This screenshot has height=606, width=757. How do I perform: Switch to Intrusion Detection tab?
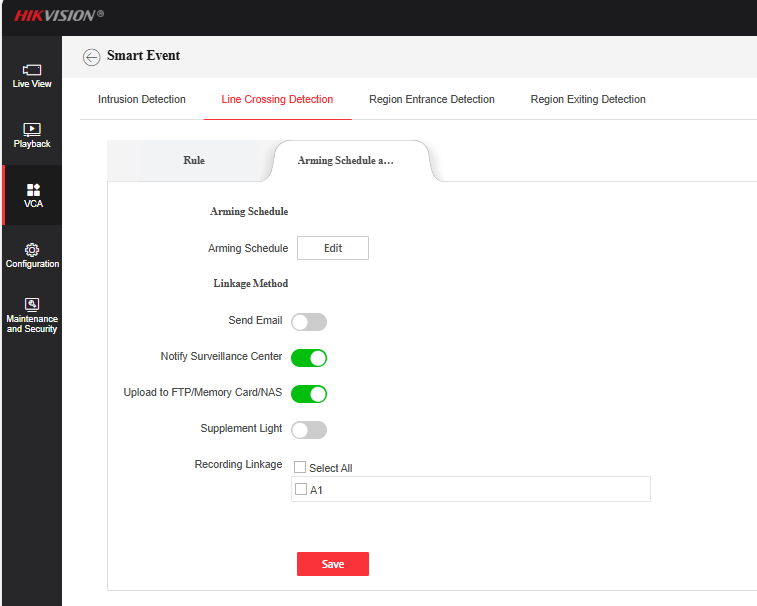(x=142, y=100)
